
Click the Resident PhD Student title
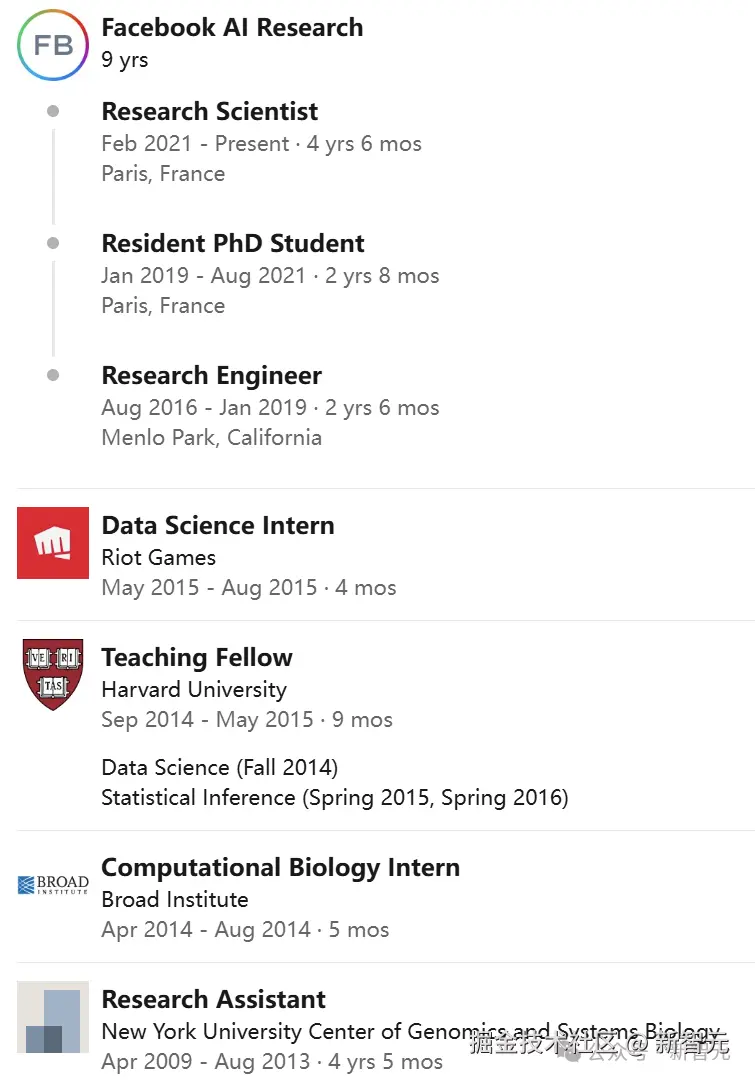pos(233,243)
